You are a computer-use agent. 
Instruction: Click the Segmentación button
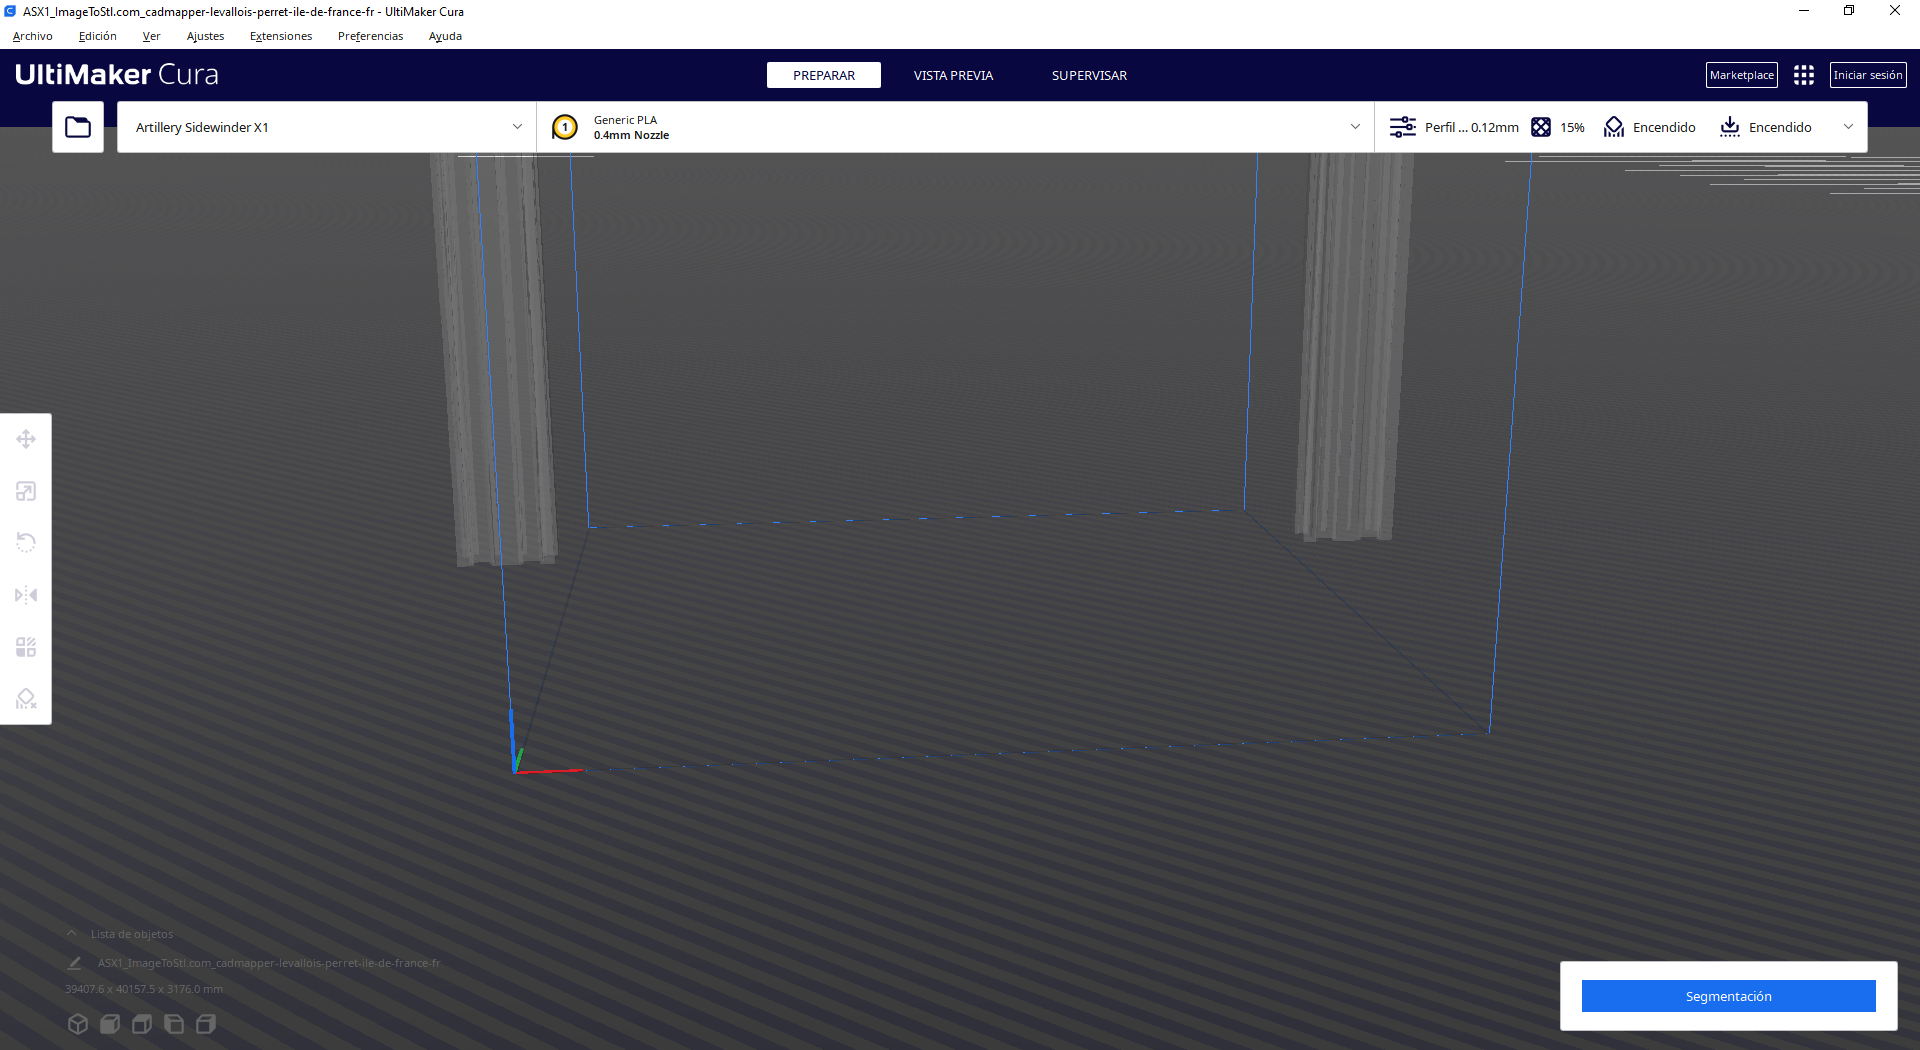pos(1728,996)
